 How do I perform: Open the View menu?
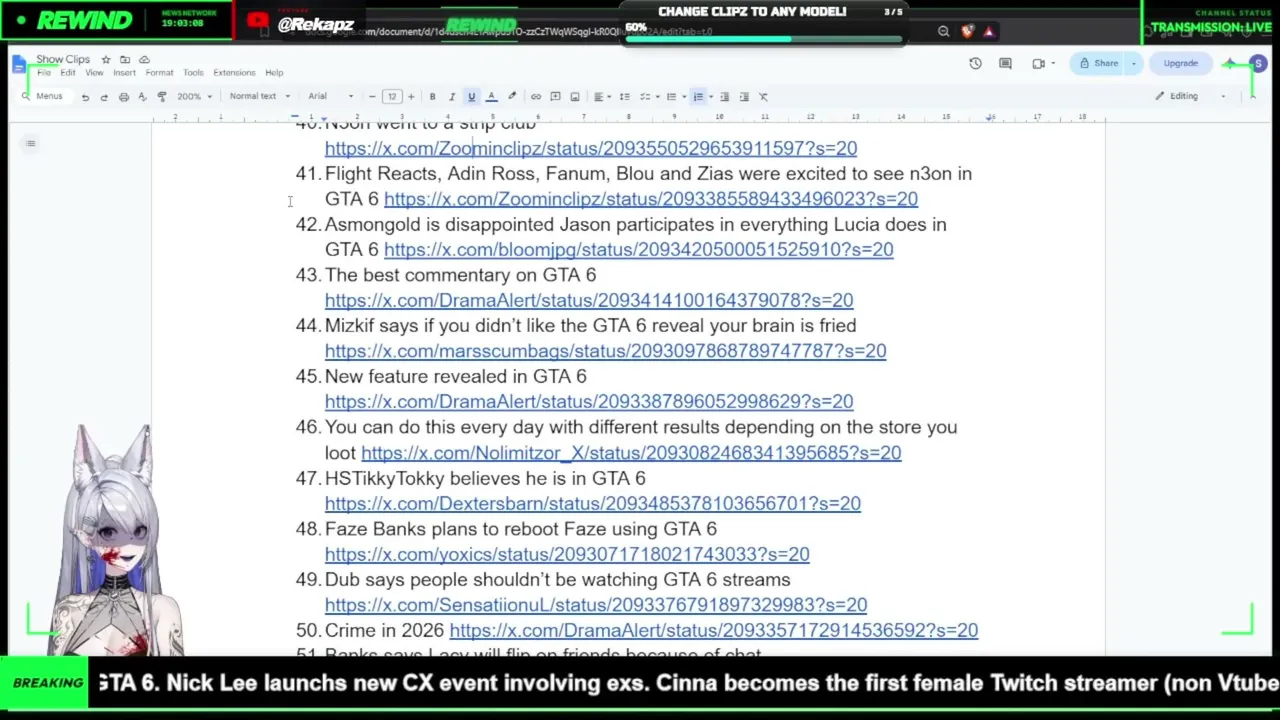94,73
